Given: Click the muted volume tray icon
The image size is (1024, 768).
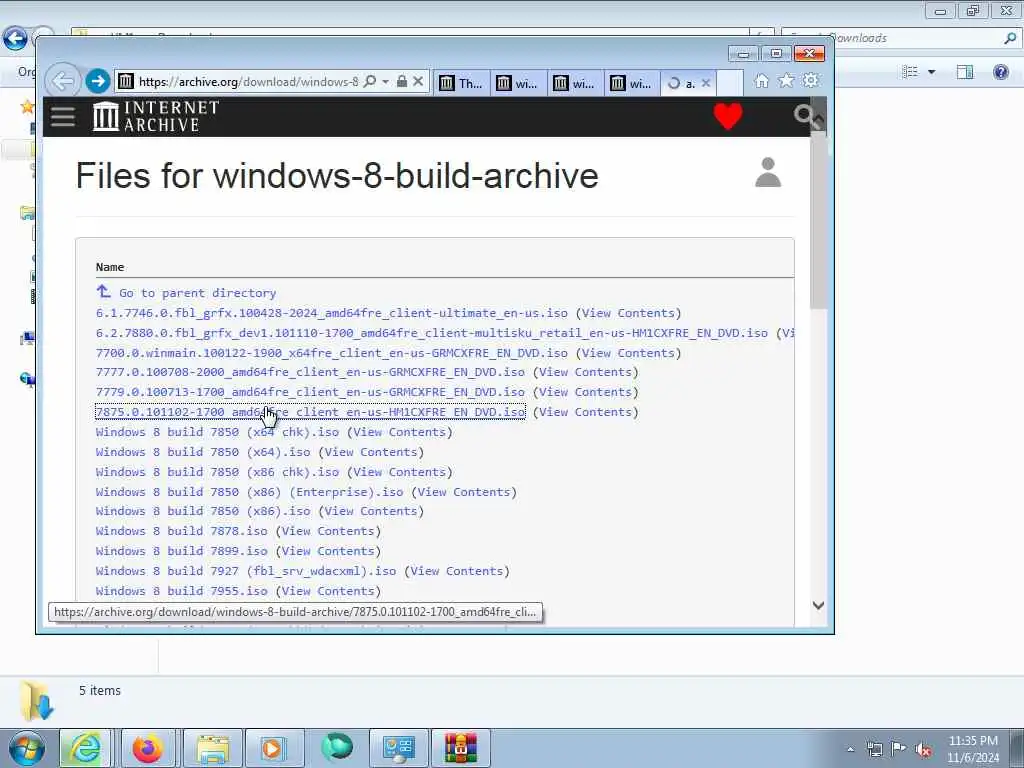Looking at the screenshot, I should [923, 750].
